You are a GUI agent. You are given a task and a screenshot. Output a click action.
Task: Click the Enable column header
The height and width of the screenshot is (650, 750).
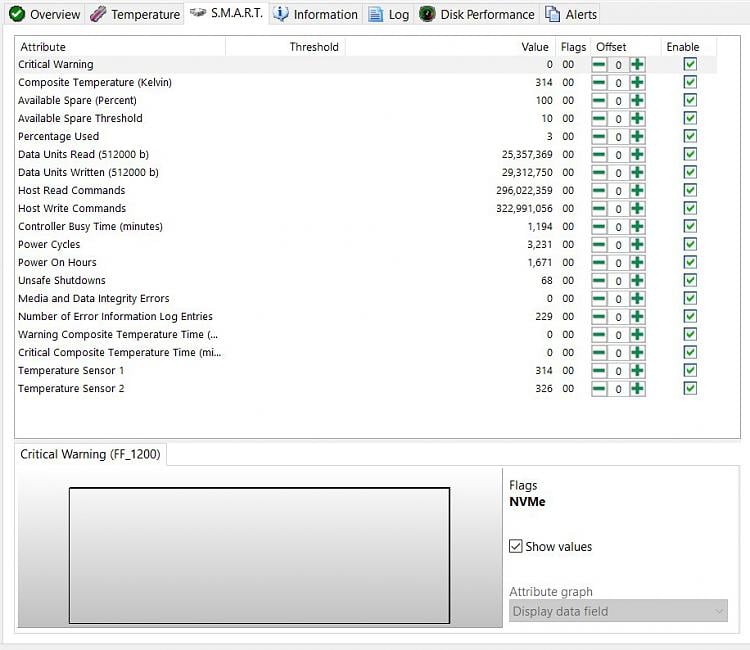[689, 47]
